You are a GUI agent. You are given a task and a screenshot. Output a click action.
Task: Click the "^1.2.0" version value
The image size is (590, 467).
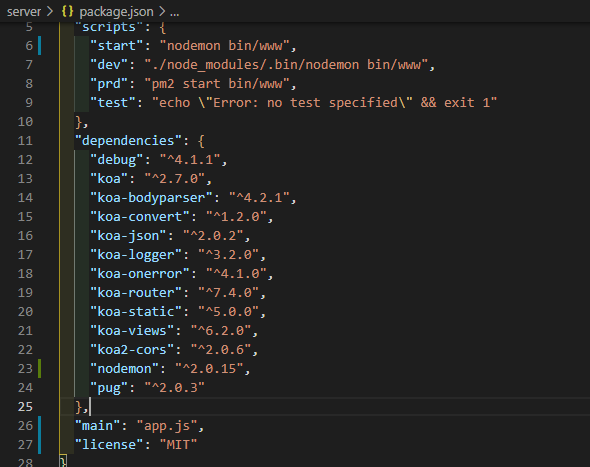[x=236, y=217]
